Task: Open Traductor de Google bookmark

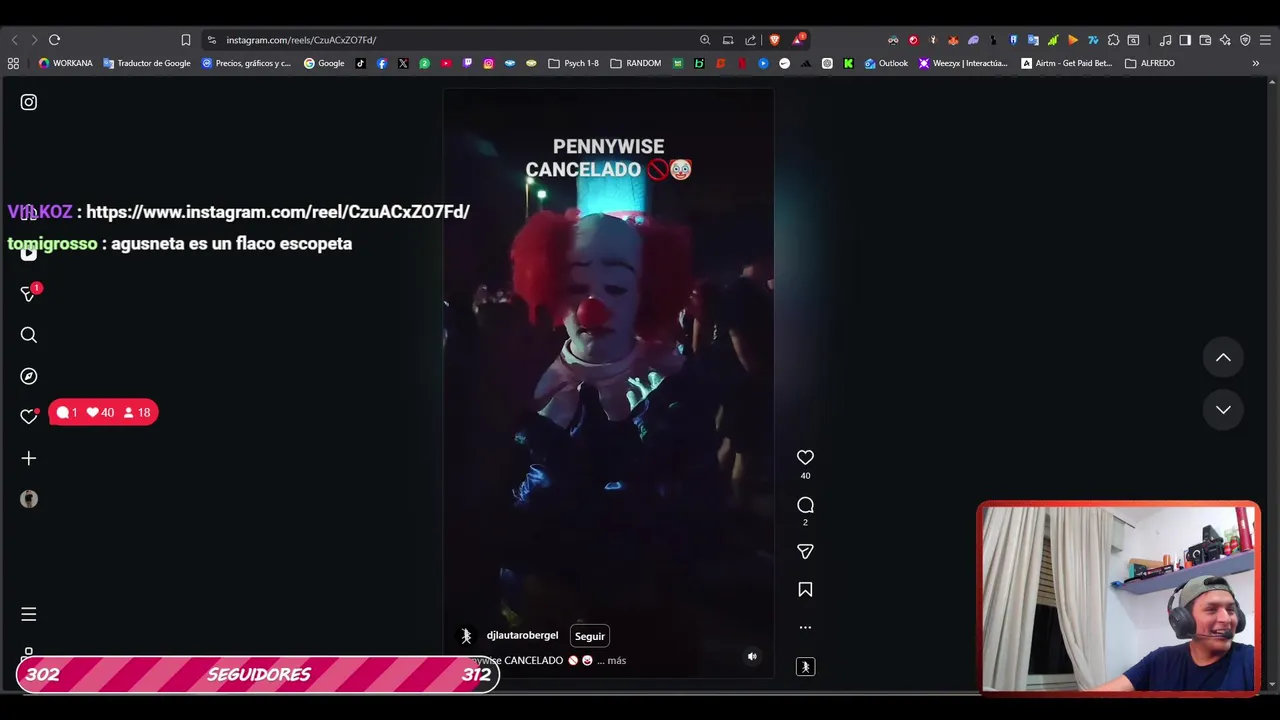Action: (x=146, y=63)
